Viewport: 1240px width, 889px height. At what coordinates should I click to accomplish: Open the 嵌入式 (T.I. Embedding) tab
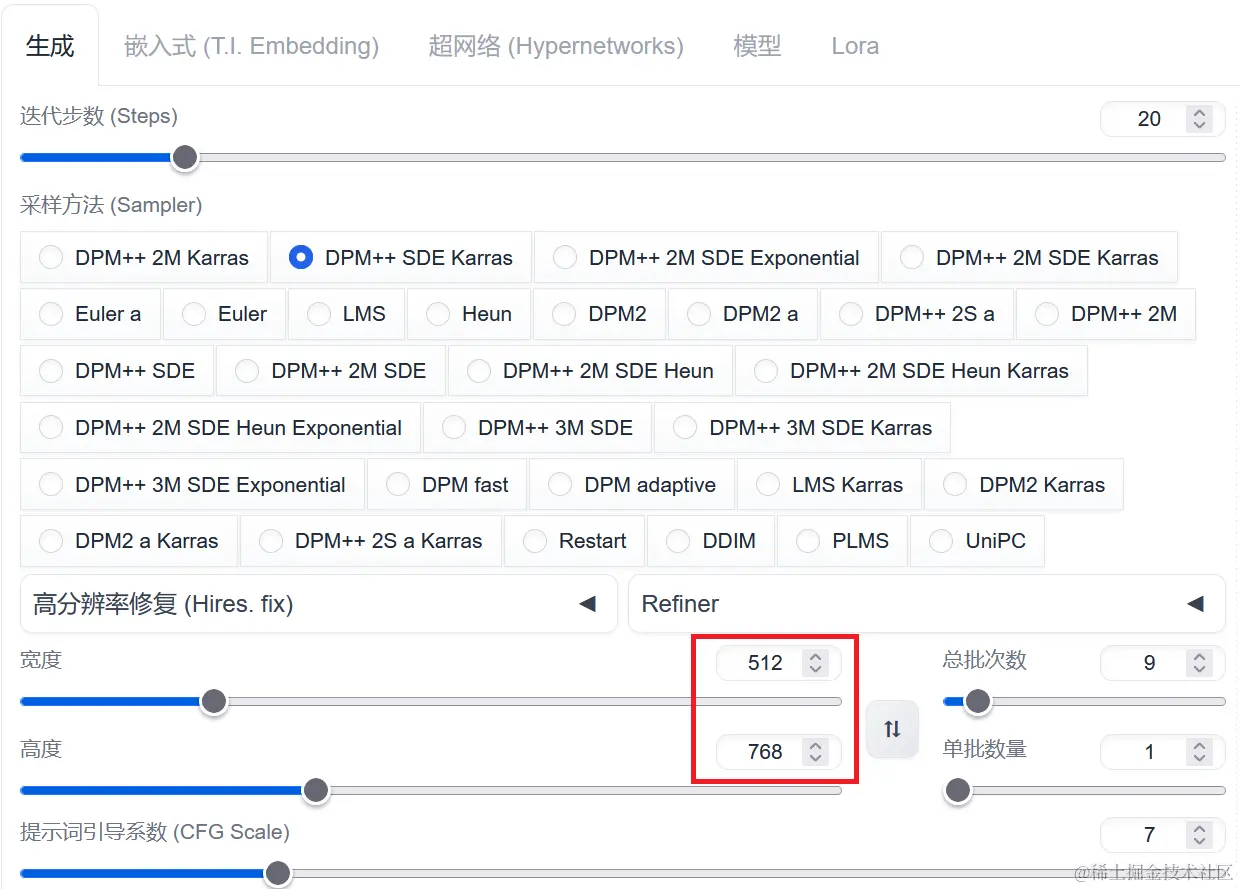pos(252,46)
